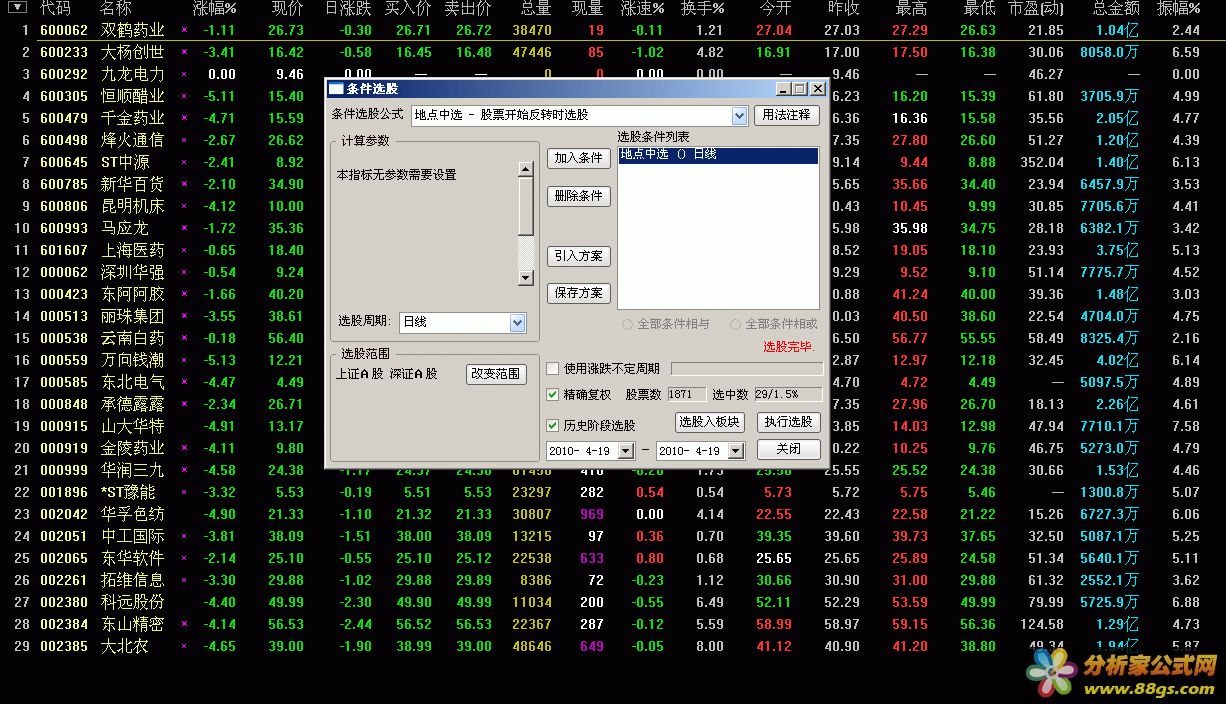Dismiss the dialog with 关闭 button
This screenshot has height=704, width=1226.
[x=788, y=449]
